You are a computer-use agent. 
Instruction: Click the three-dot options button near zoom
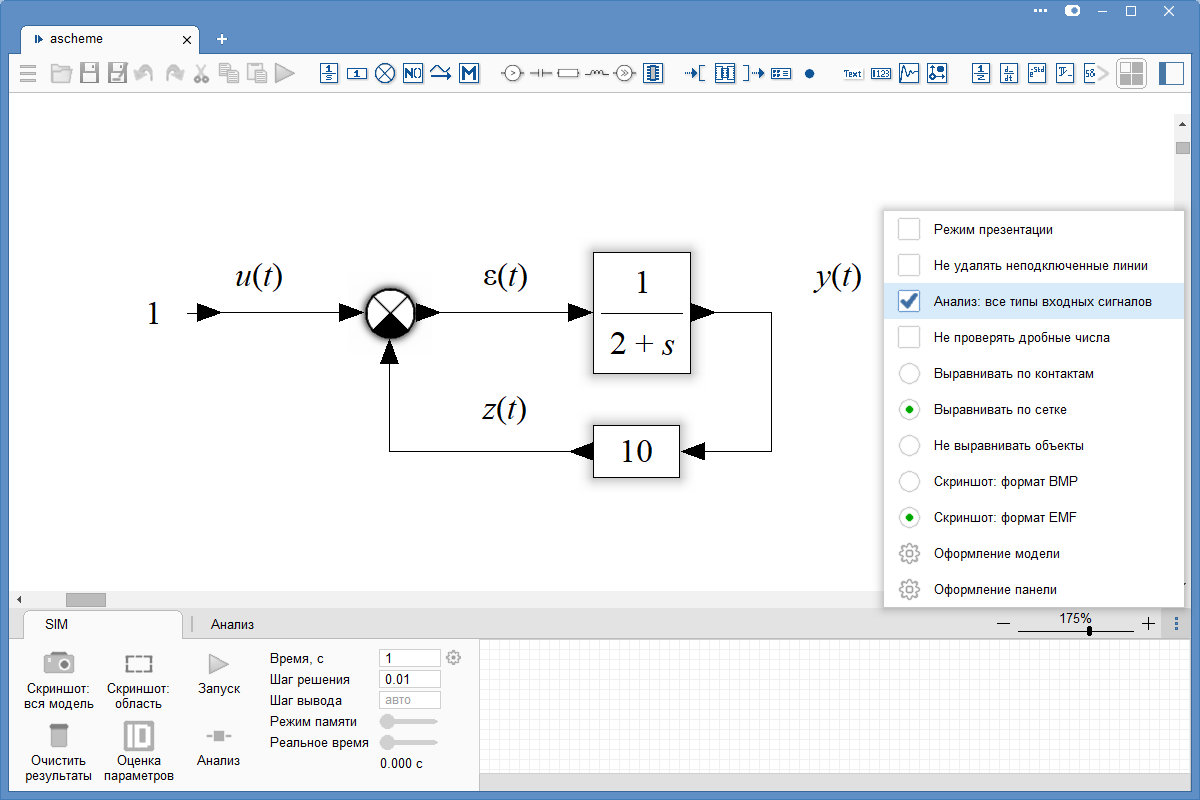(x=1175, y=623)
